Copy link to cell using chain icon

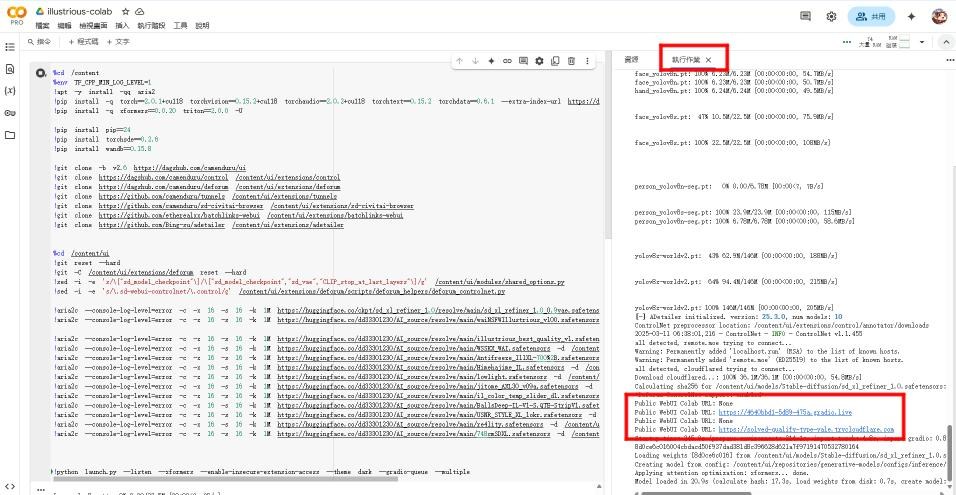(507, 61)
